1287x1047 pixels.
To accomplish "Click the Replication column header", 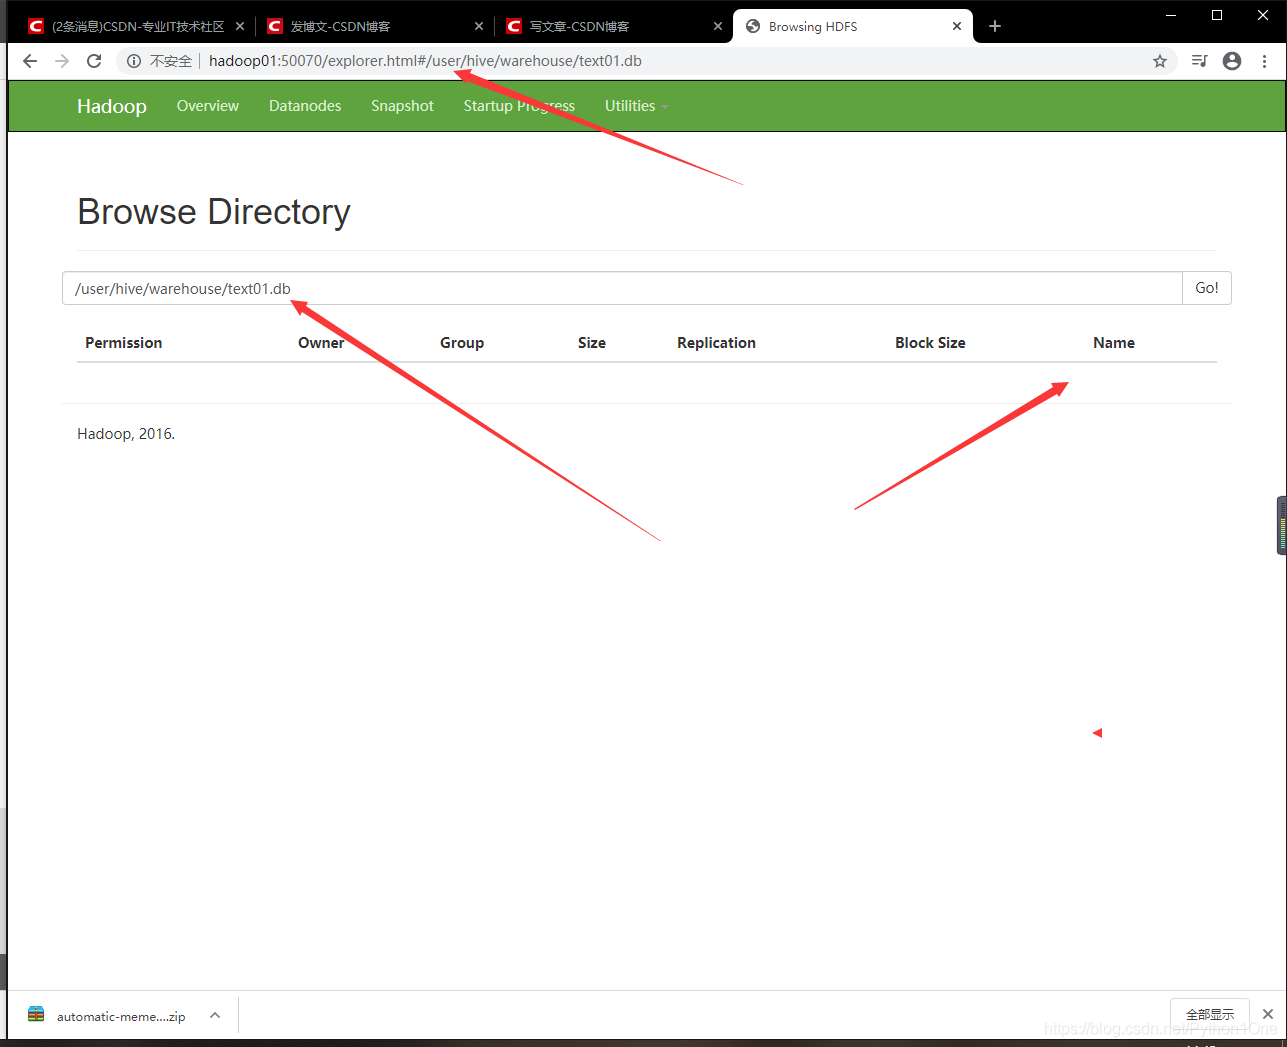I will (x=716, y=343).
